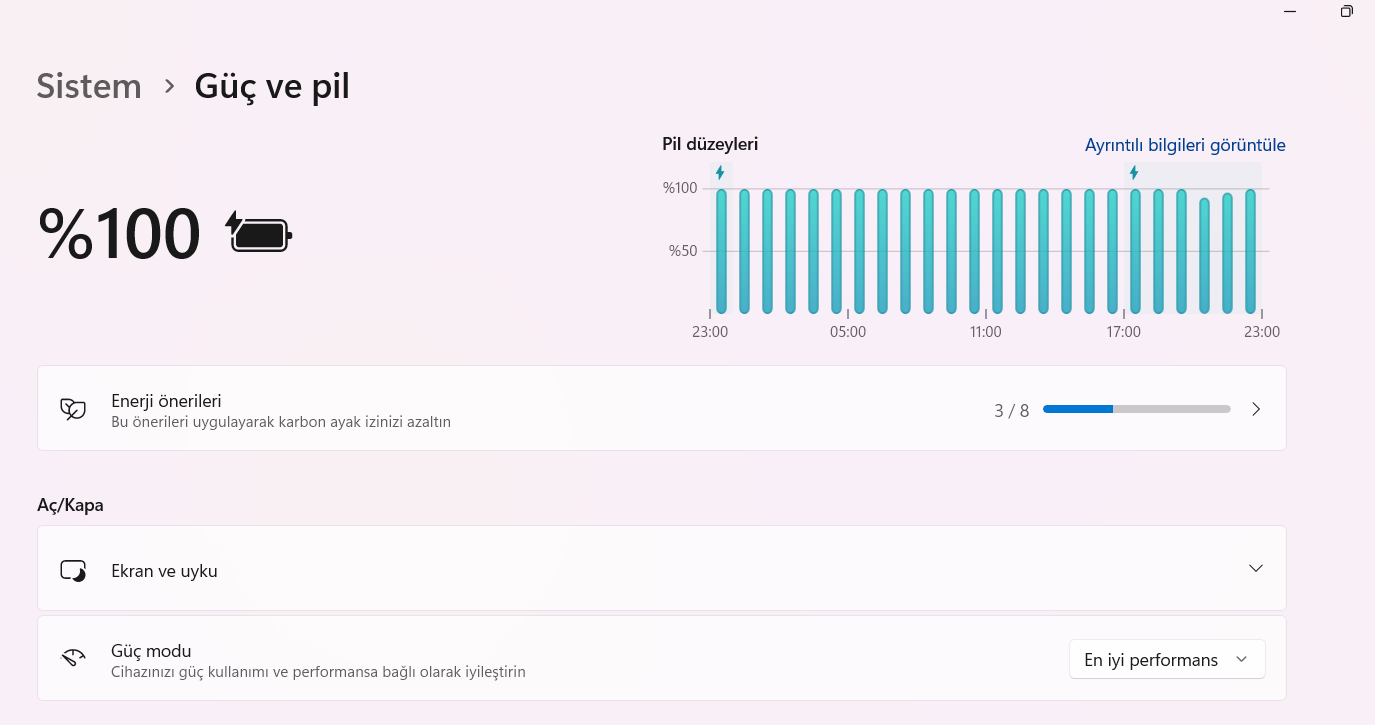Viewport: 1375px width, 725px height.
Task: Click the Güç modu gauge icon
Action: (x=73, y=658)
